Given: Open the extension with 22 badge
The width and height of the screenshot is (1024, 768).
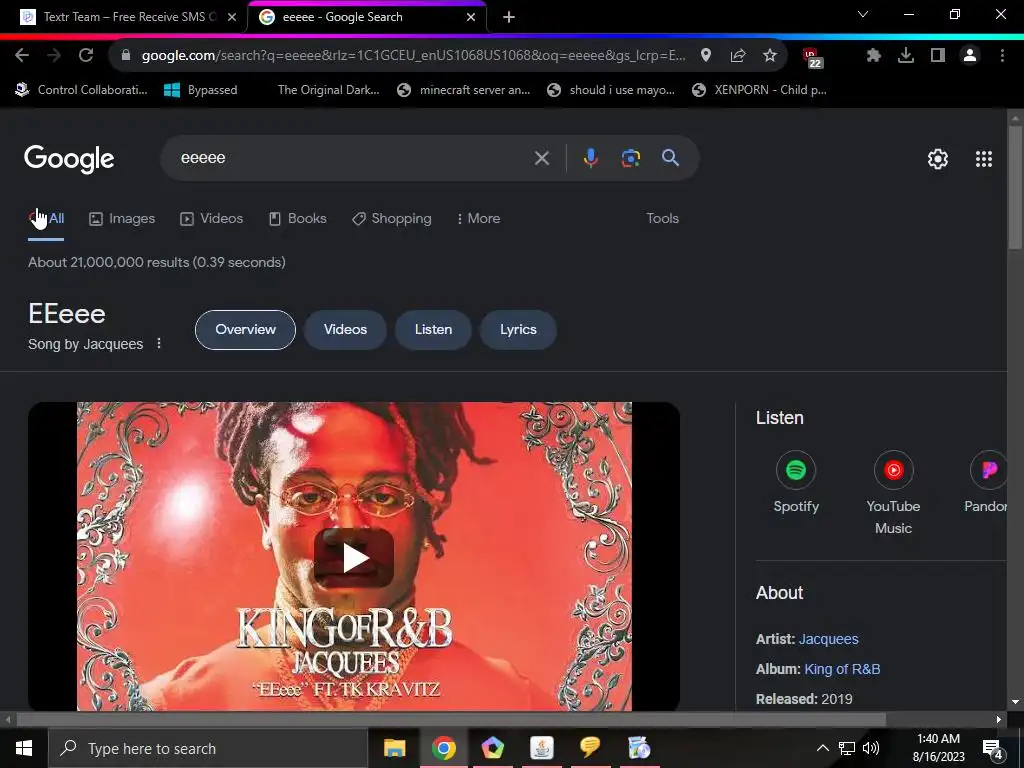Looking at the screenshot, I should (812, 57).
